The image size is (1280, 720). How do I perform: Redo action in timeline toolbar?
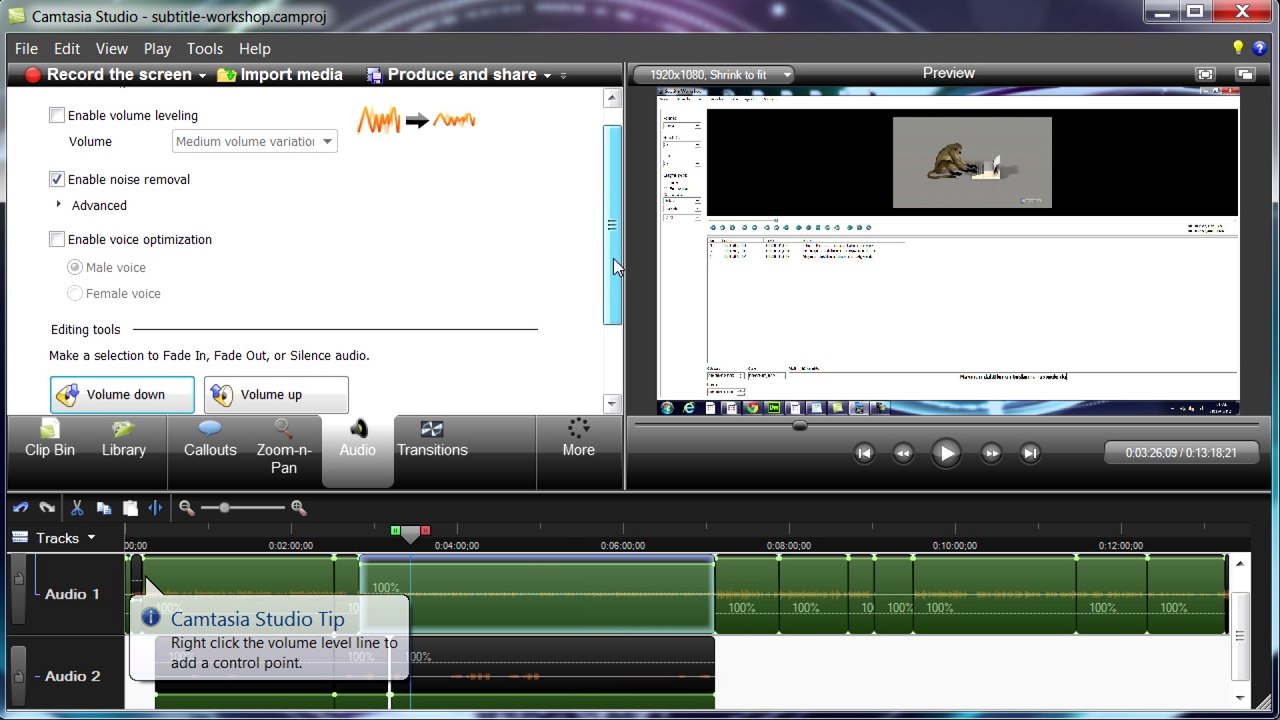(x=46, y=508)
